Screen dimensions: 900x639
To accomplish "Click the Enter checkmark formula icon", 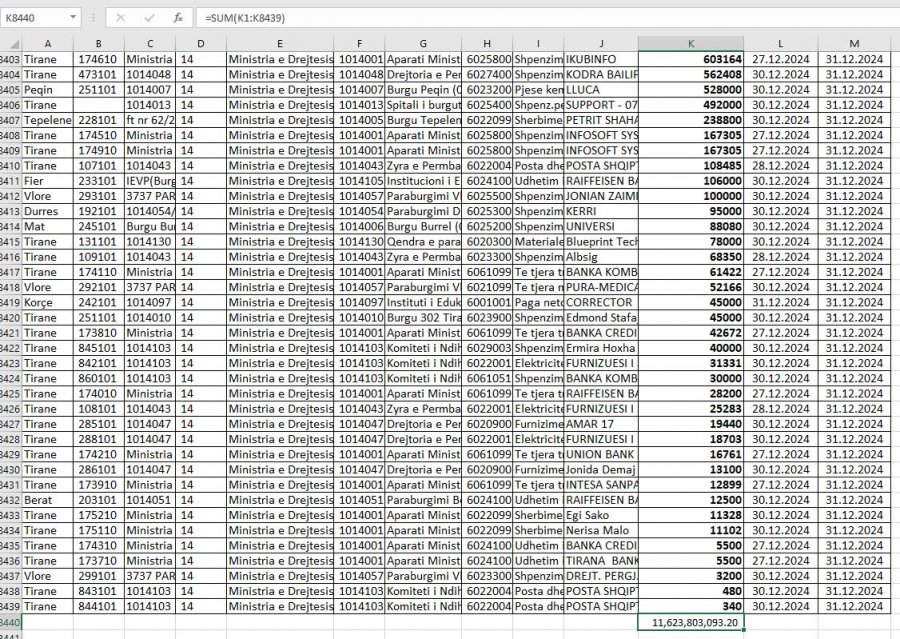I will tap(148, 18).
